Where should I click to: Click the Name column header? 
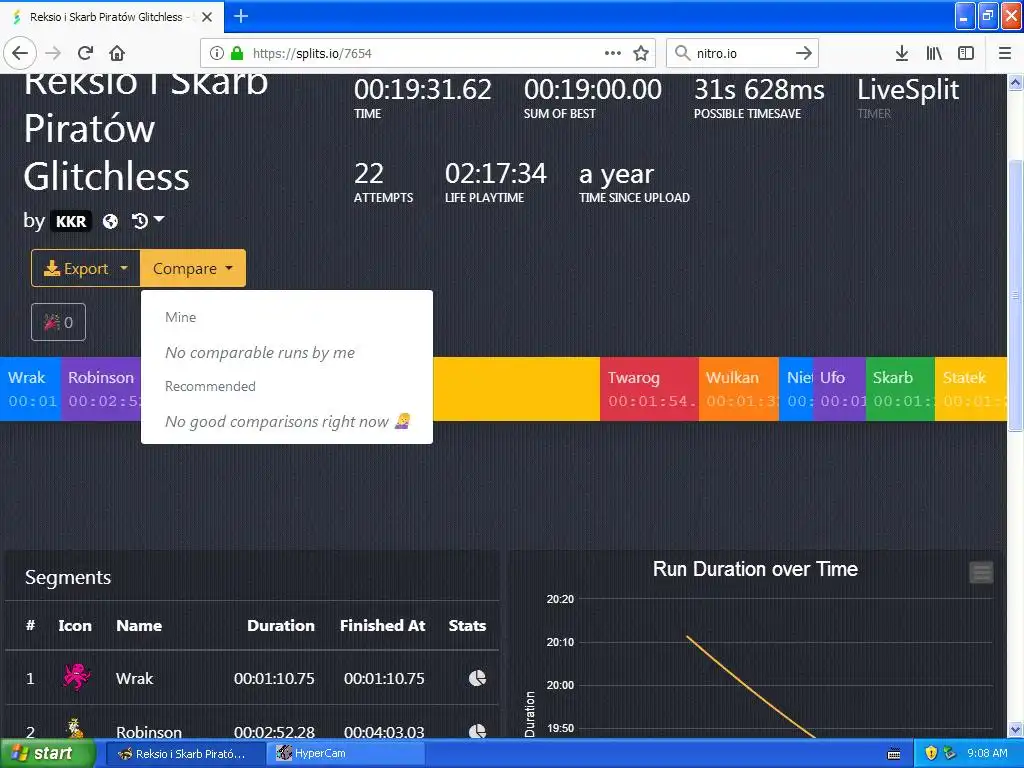point(139,626)
